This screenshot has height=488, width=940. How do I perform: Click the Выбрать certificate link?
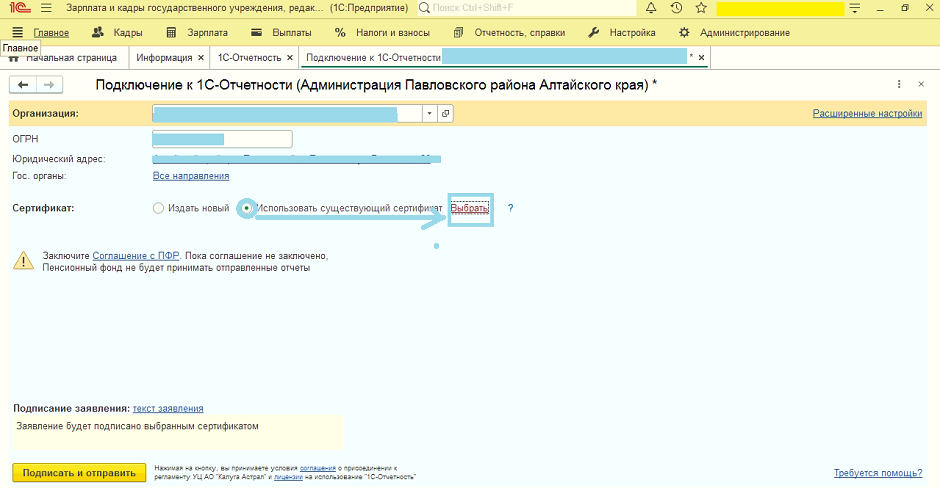[x=469, y=208]
